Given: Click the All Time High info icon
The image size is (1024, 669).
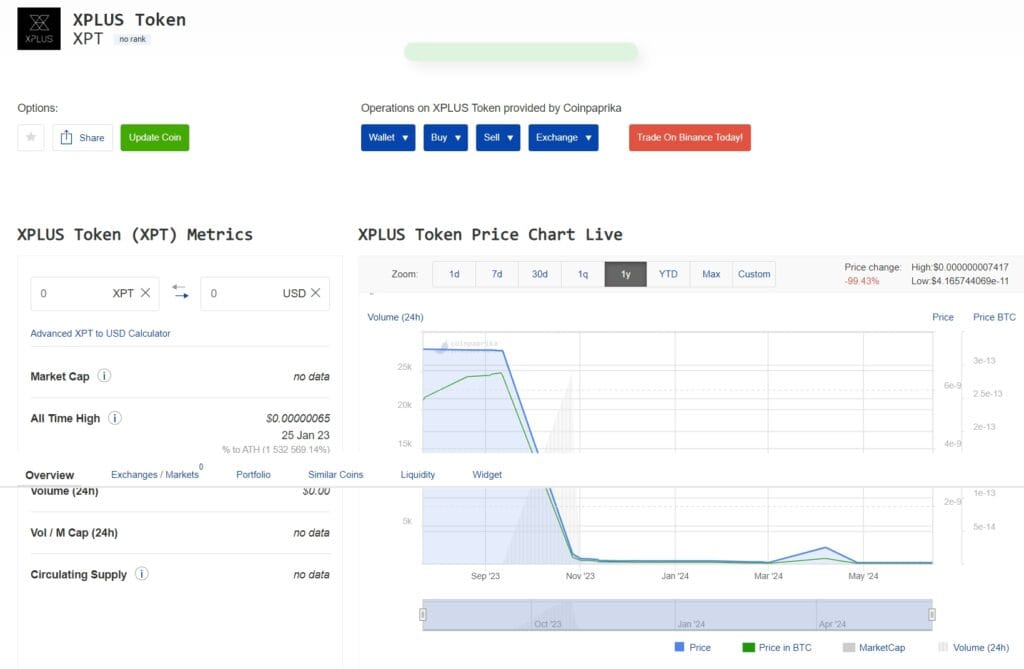Looking at the screenshot, I should [x=115, y=417].
